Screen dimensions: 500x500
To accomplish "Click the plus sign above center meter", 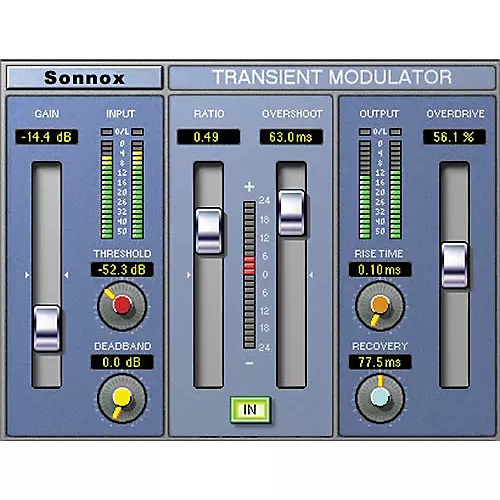I will coord(249,187).
